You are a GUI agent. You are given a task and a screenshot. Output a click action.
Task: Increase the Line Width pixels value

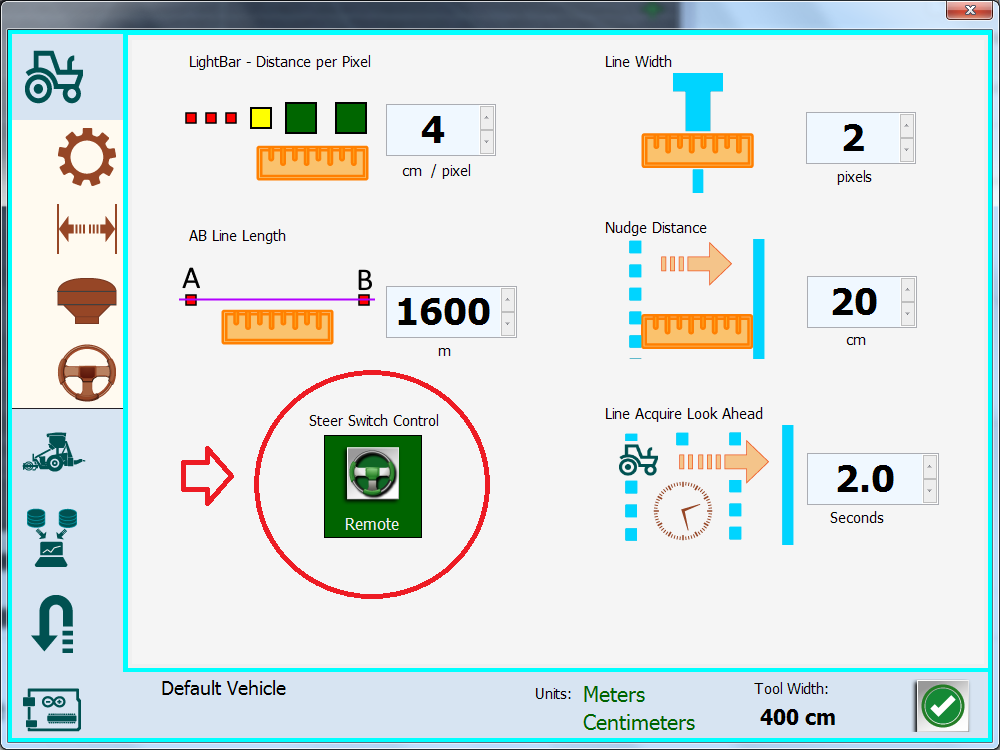click(x=907, y=126)
